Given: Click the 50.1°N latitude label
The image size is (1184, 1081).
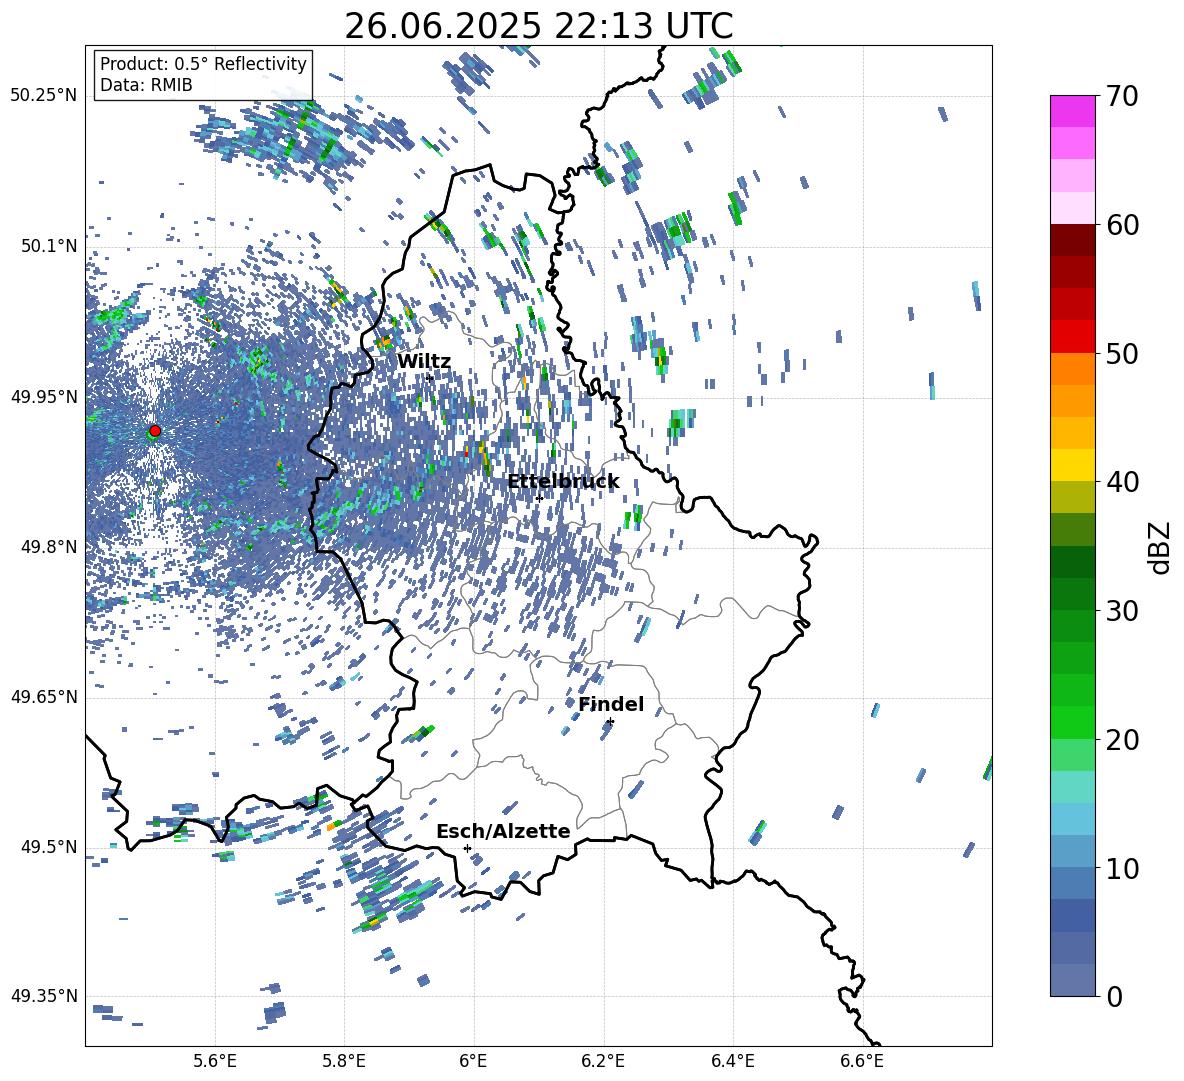Looking at the screenshot, I should tap(48, 246).
